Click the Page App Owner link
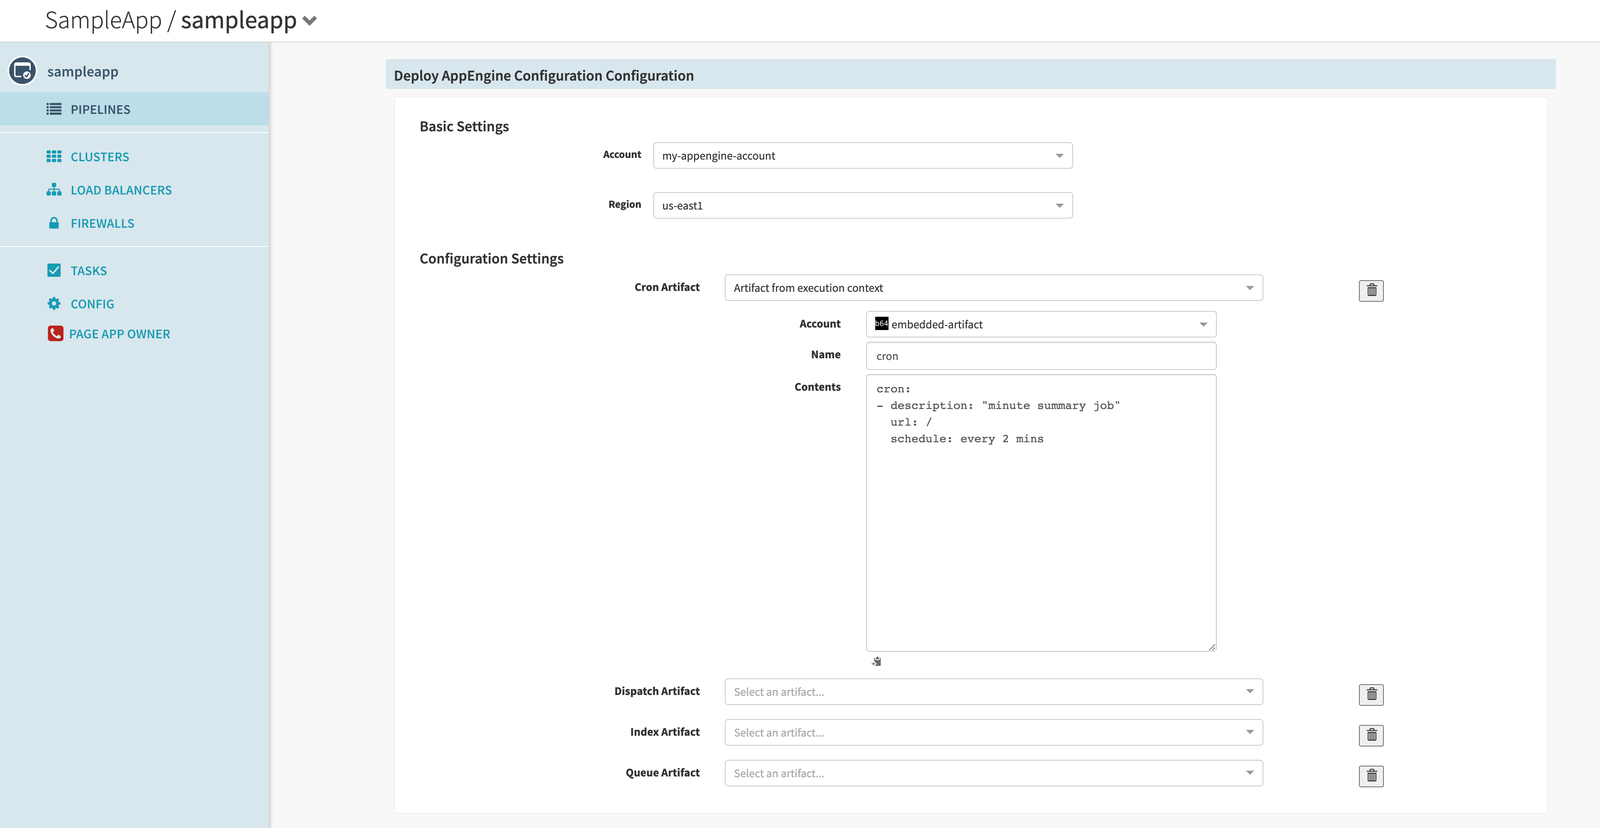 pyautogui.click(x=119, y=334)
